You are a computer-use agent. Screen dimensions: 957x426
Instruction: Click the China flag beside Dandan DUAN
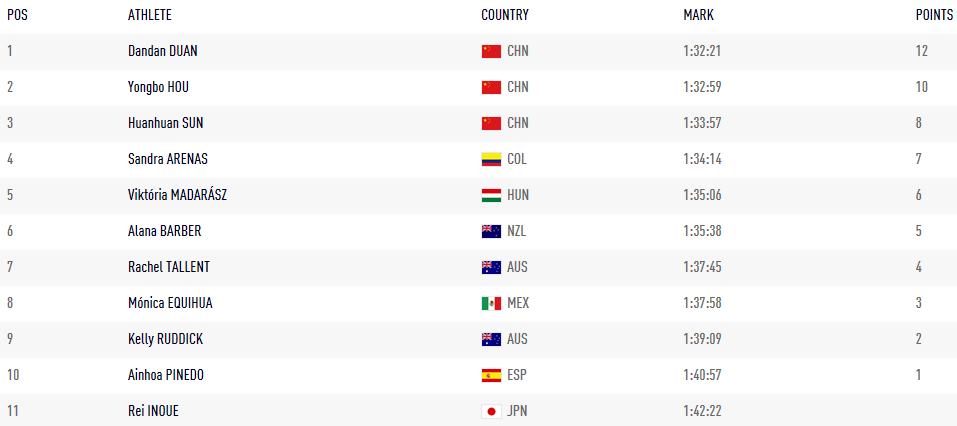click(491, 51)
